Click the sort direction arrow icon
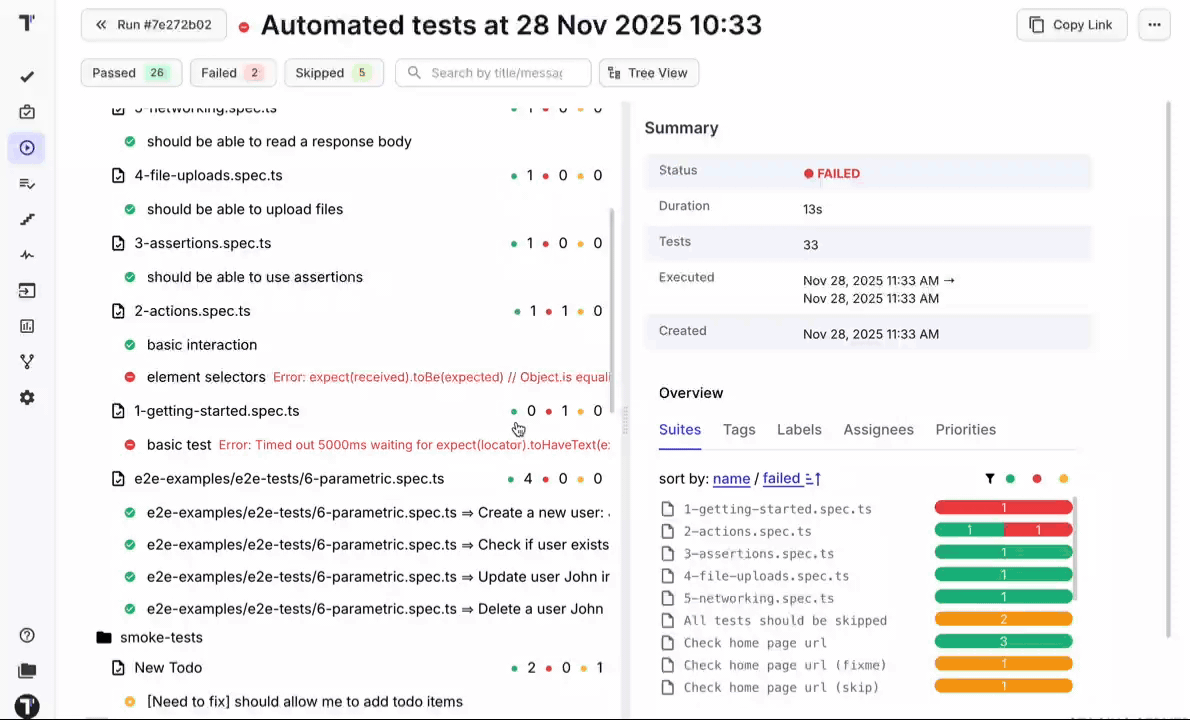Viewport: 1190px width, 720px height. click(x=814, y=479)
